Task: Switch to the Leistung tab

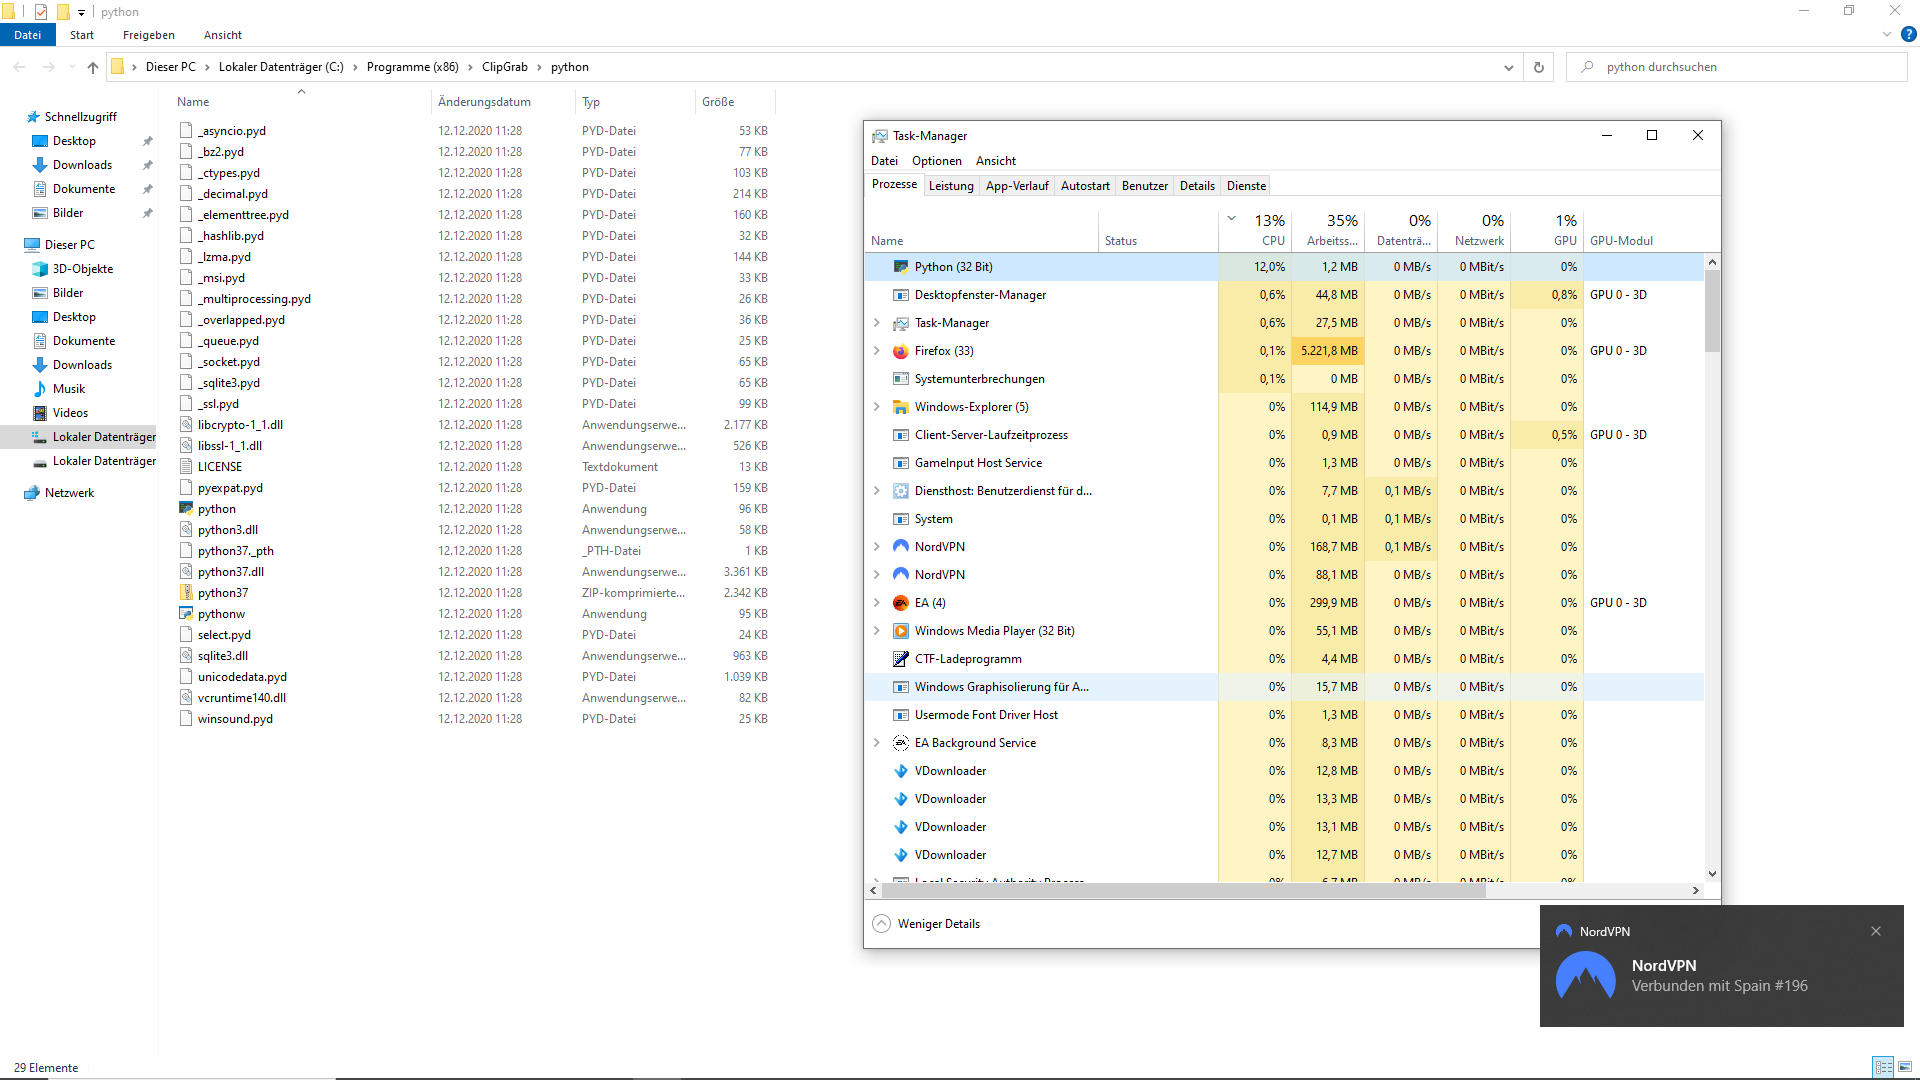Action: 950,186
